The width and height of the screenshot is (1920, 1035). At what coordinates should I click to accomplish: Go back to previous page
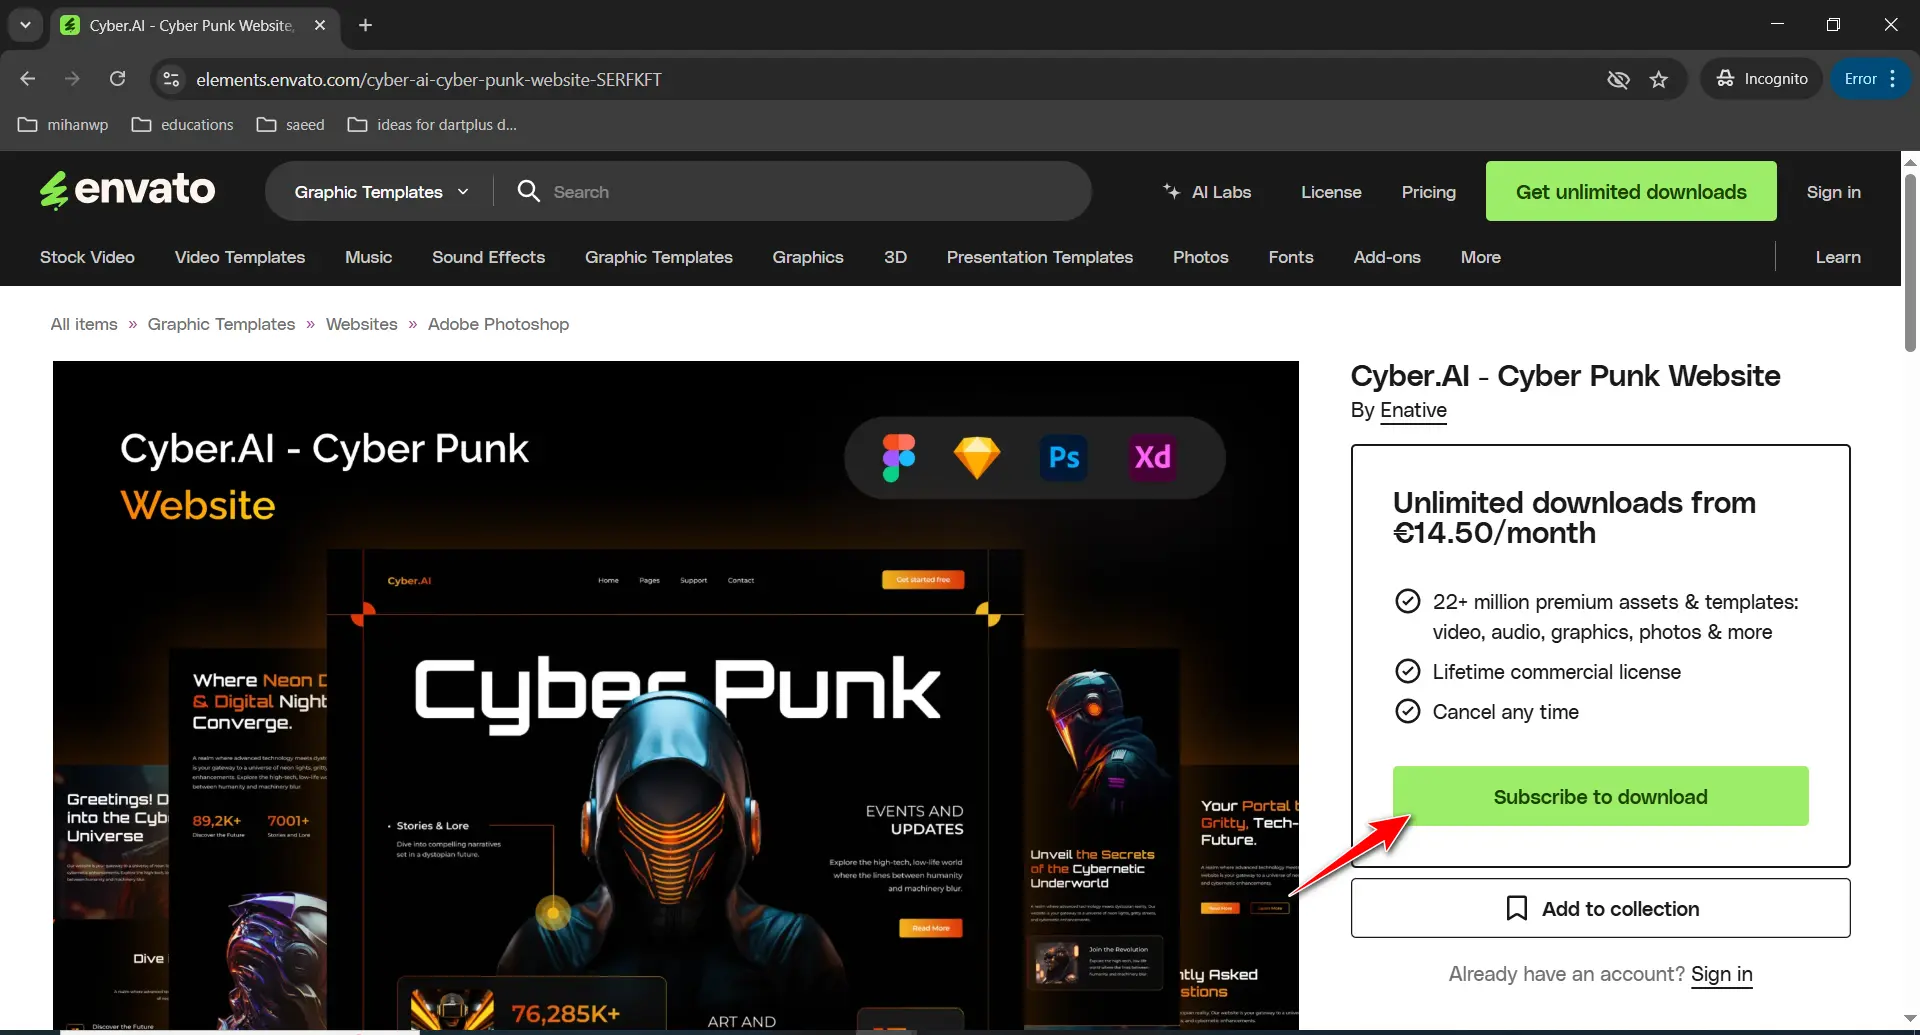pos(28,79)
